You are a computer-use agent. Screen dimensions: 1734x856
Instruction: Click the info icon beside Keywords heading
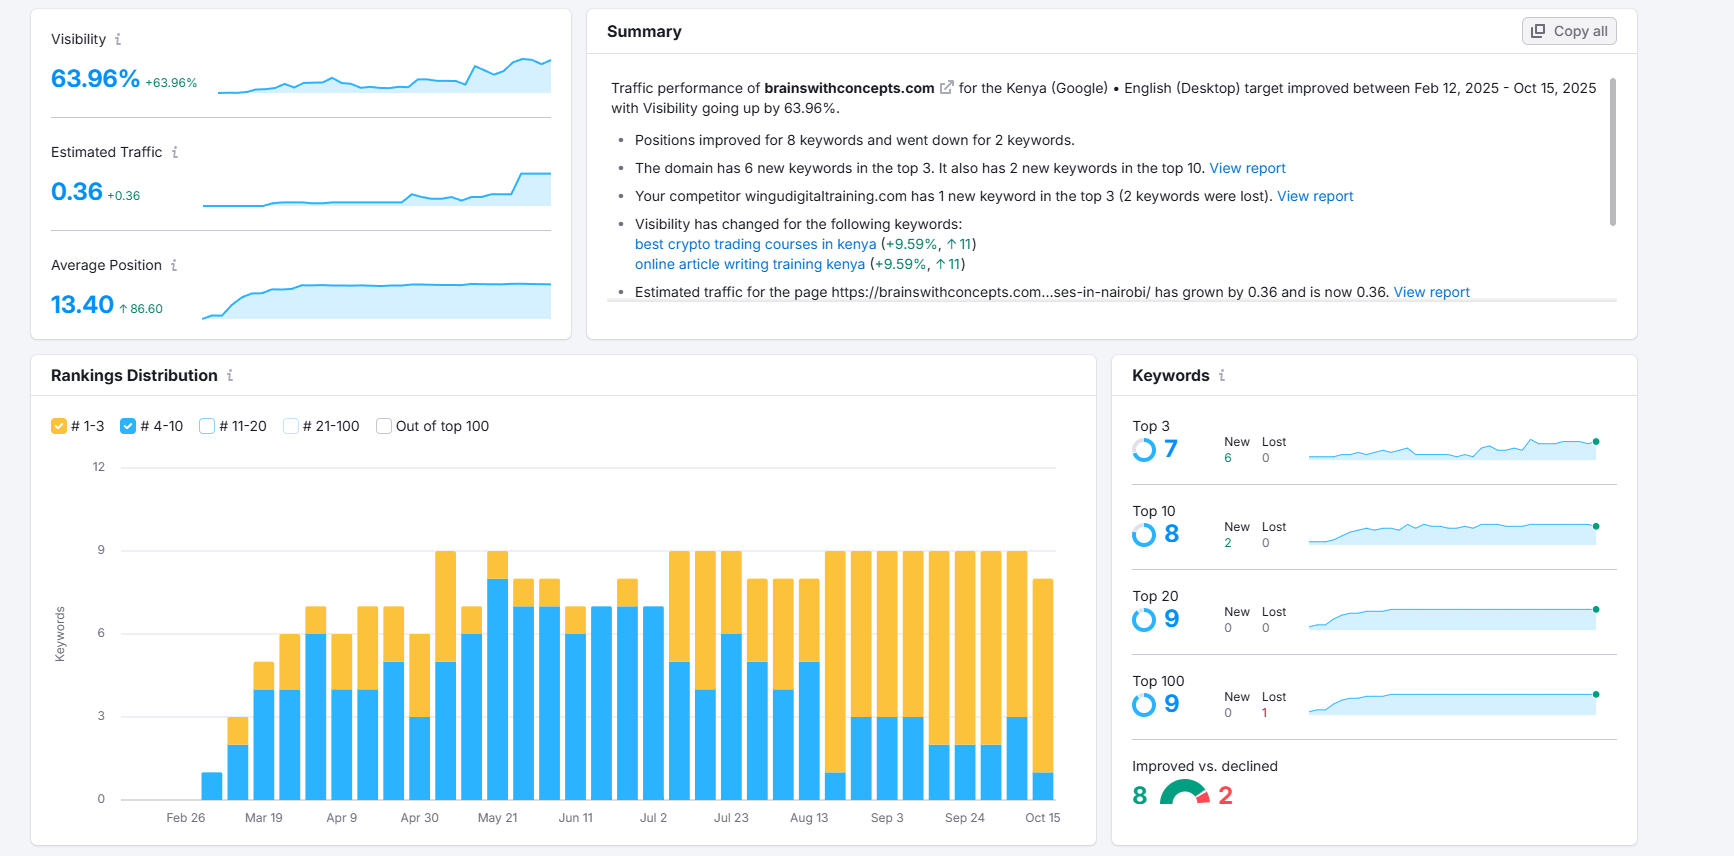click(1222, 376)
